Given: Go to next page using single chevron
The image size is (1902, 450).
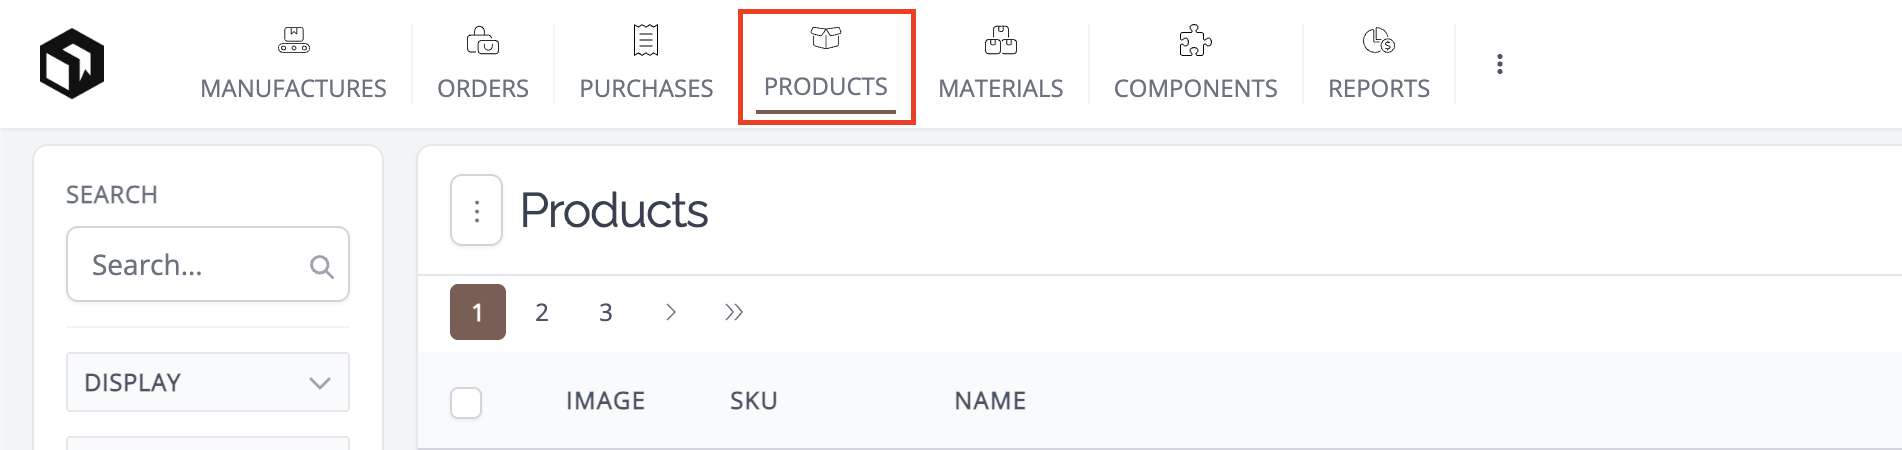Looking at the screenshot, I should (x=670, y=312).
